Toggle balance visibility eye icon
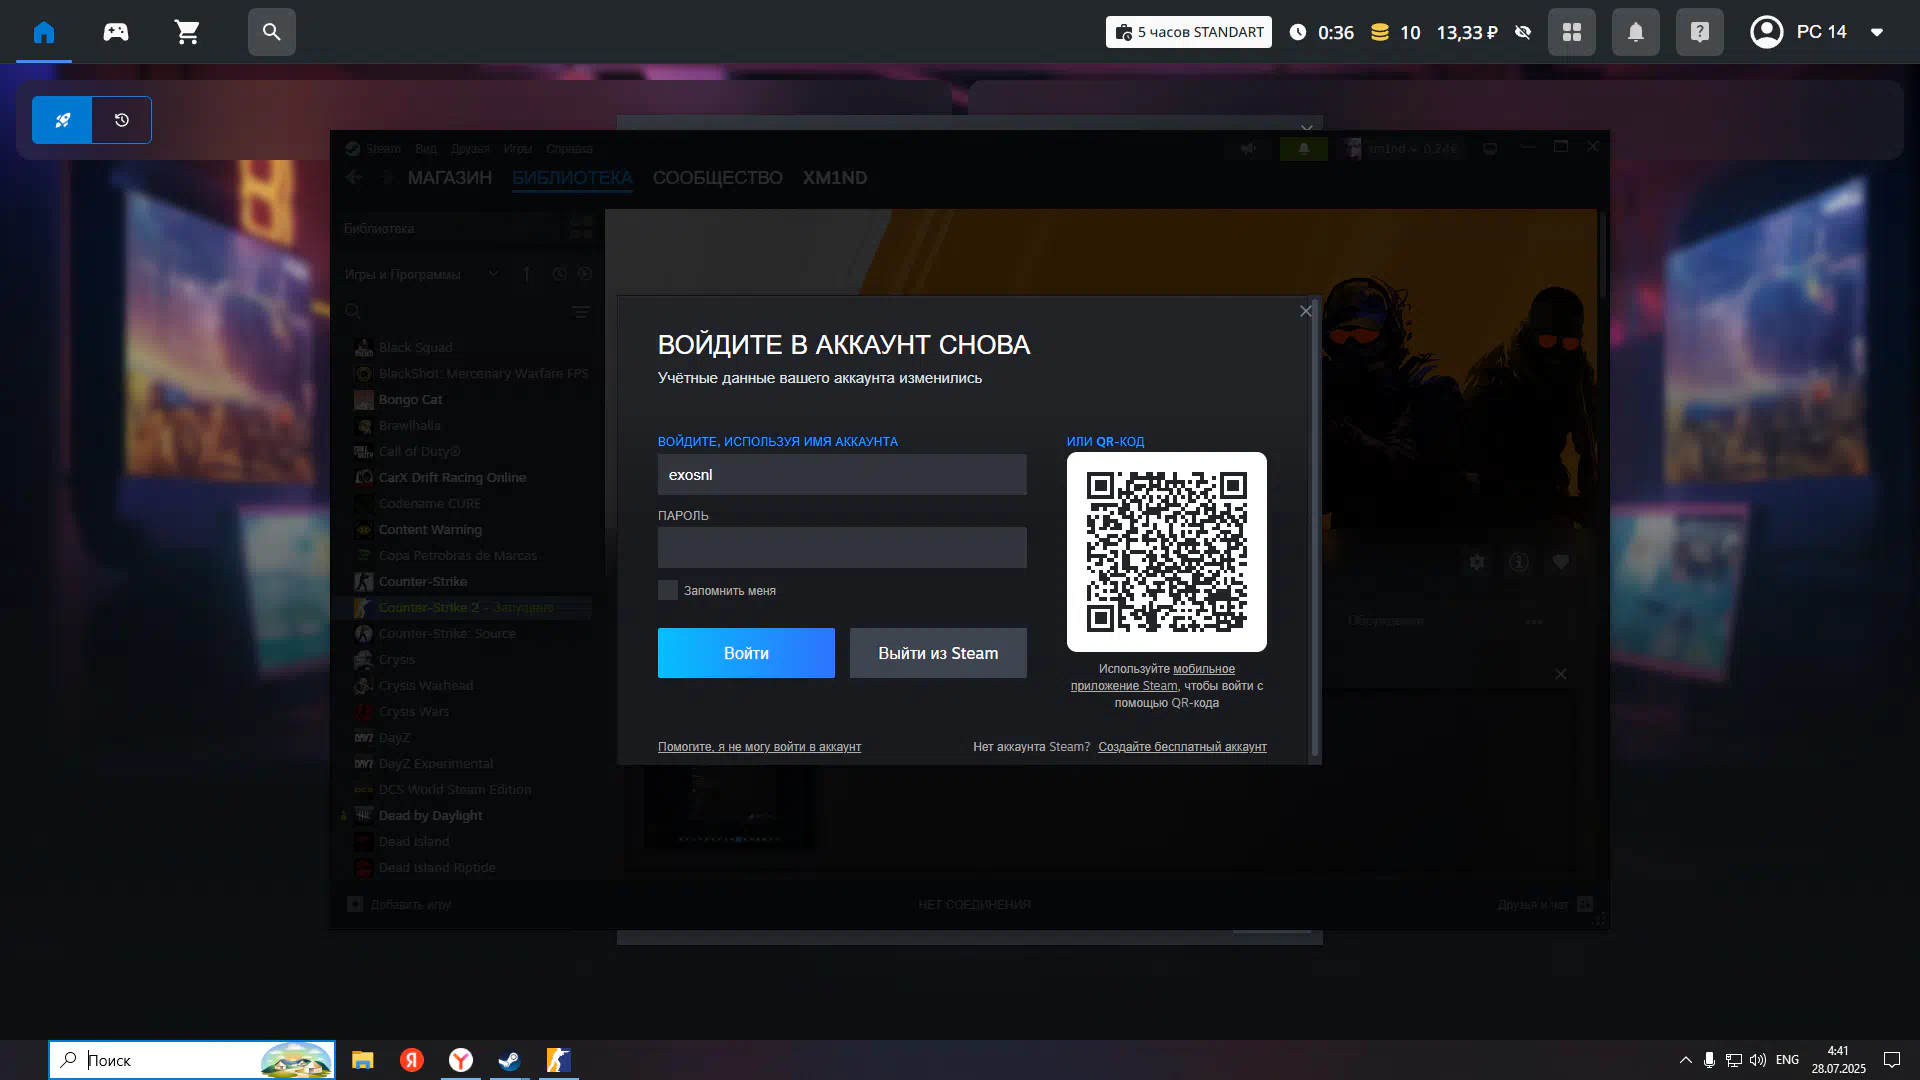The height and width of the screenshot is (1080, 1920). [x=1523, y=32]
